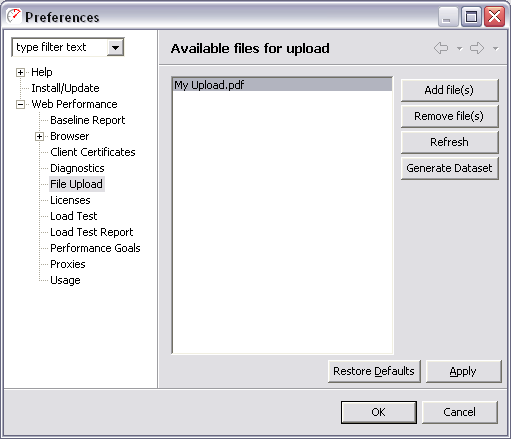Screen dimensions: 511x439
Task: Click the Refresh button
Action: coord(449,142)
